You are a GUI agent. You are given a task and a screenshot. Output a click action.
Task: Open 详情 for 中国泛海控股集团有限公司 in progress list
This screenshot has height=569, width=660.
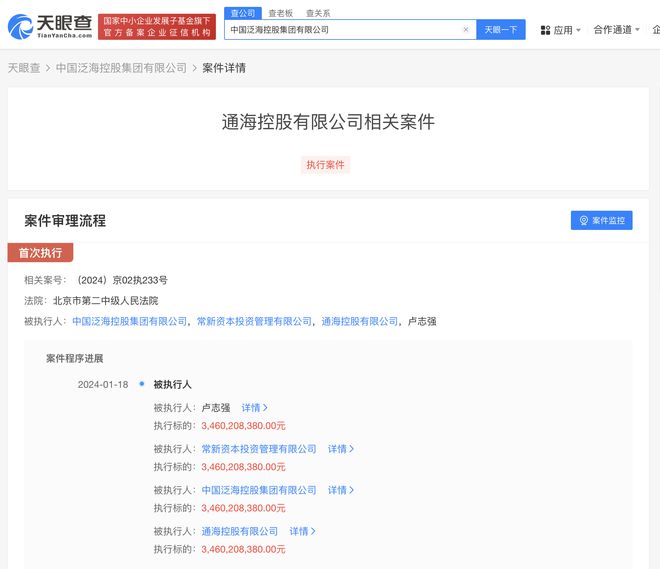(x=341, y=490)
